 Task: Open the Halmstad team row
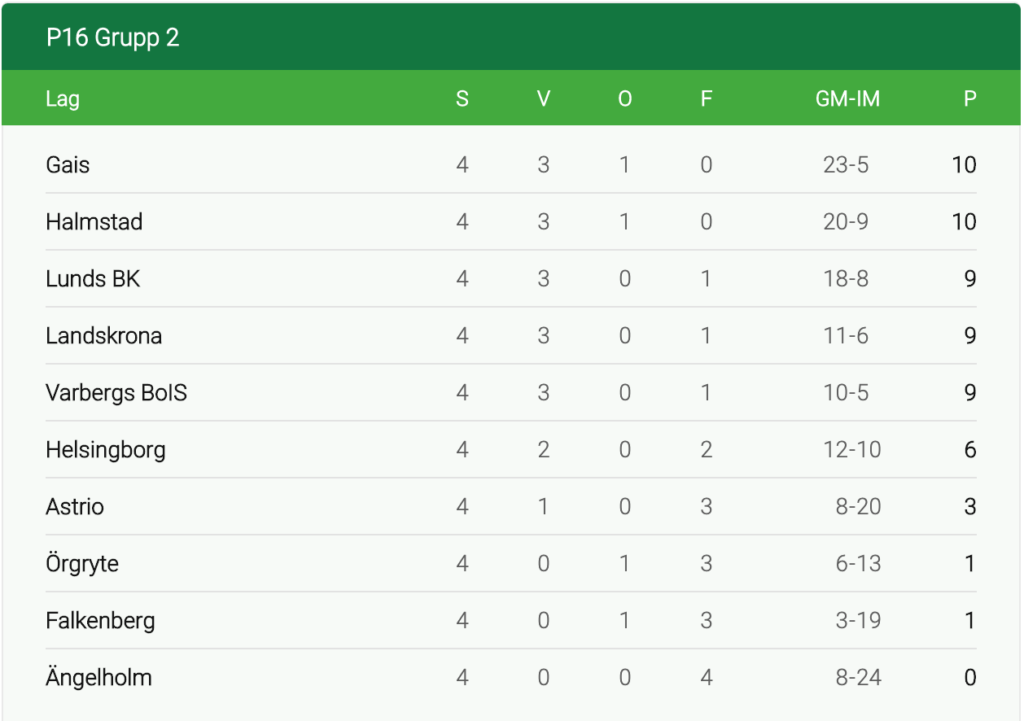click(94, 222)
